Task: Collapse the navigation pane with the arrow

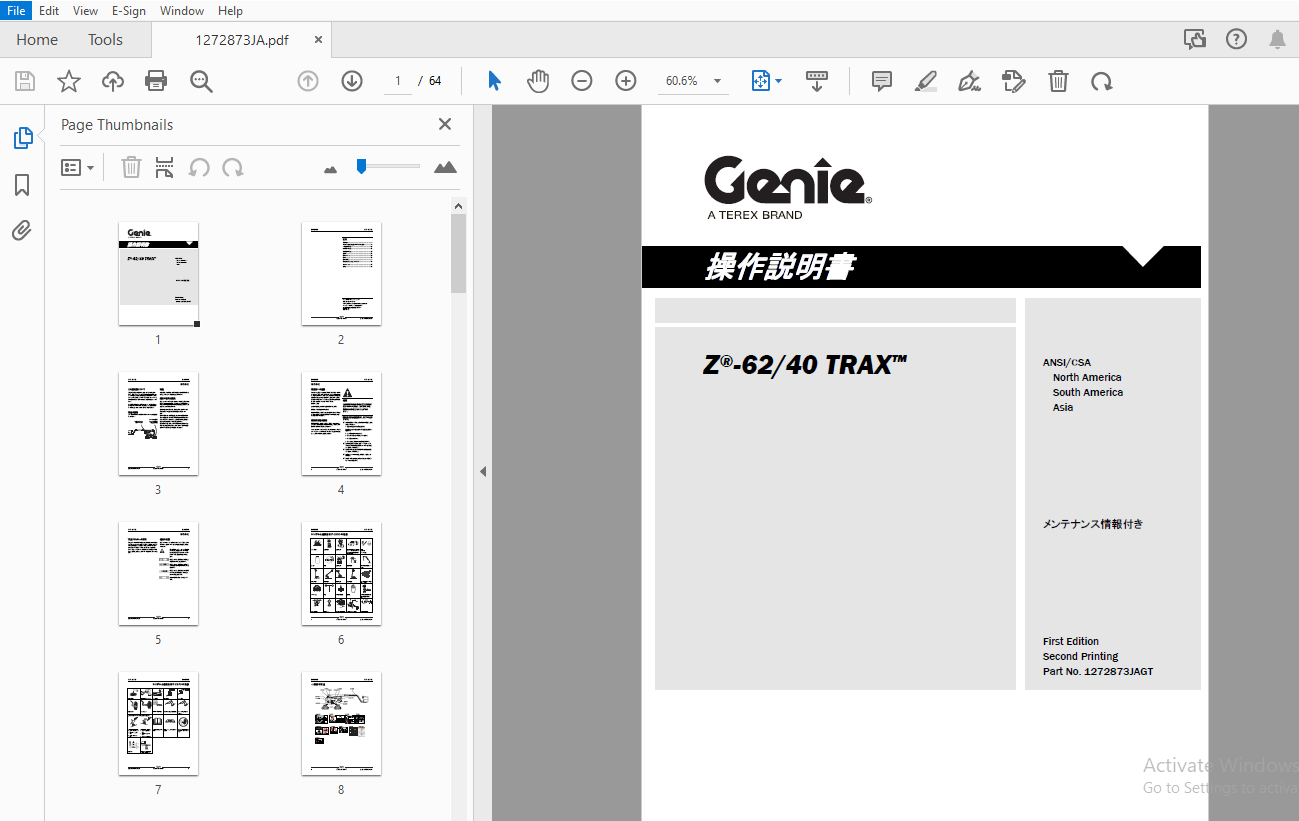Action: pos(483,471)
